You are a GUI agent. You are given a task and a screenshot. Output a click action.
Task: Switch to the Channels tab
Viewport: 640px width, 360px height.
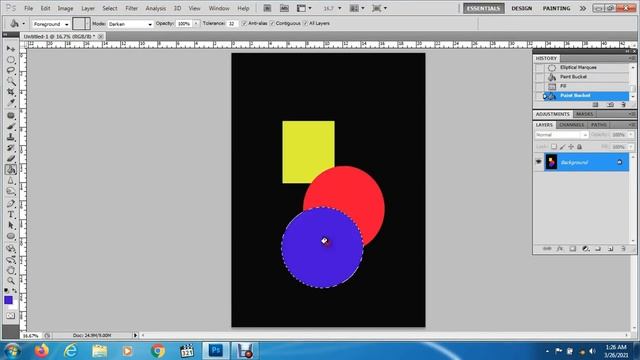point(571,125)
